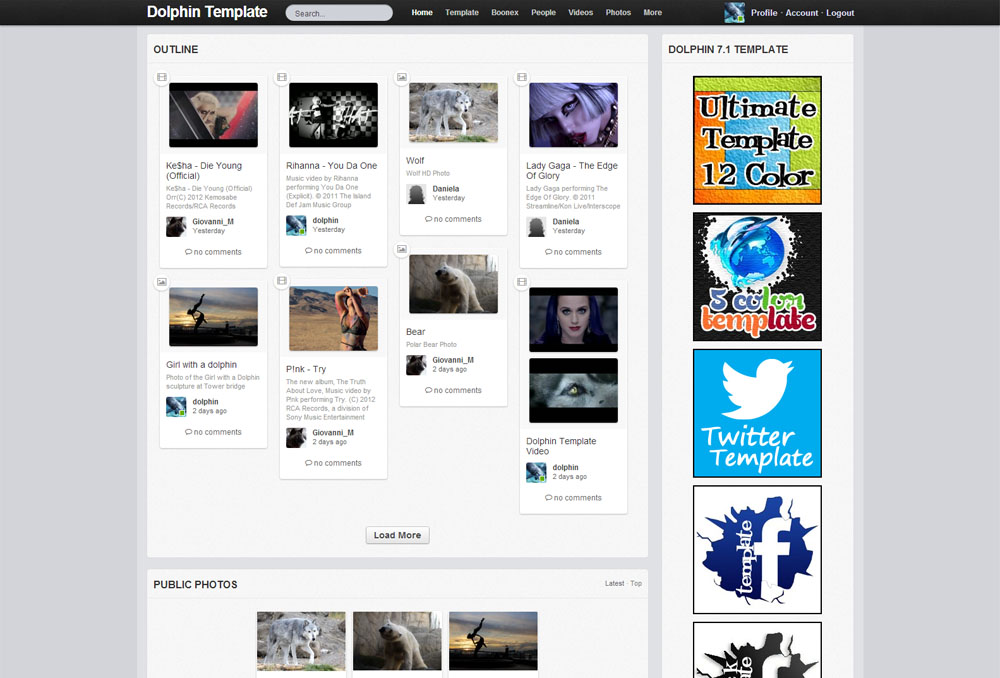
Task: Open the Girl with a dolphin photo thumbnail
Action: point(214,317)
